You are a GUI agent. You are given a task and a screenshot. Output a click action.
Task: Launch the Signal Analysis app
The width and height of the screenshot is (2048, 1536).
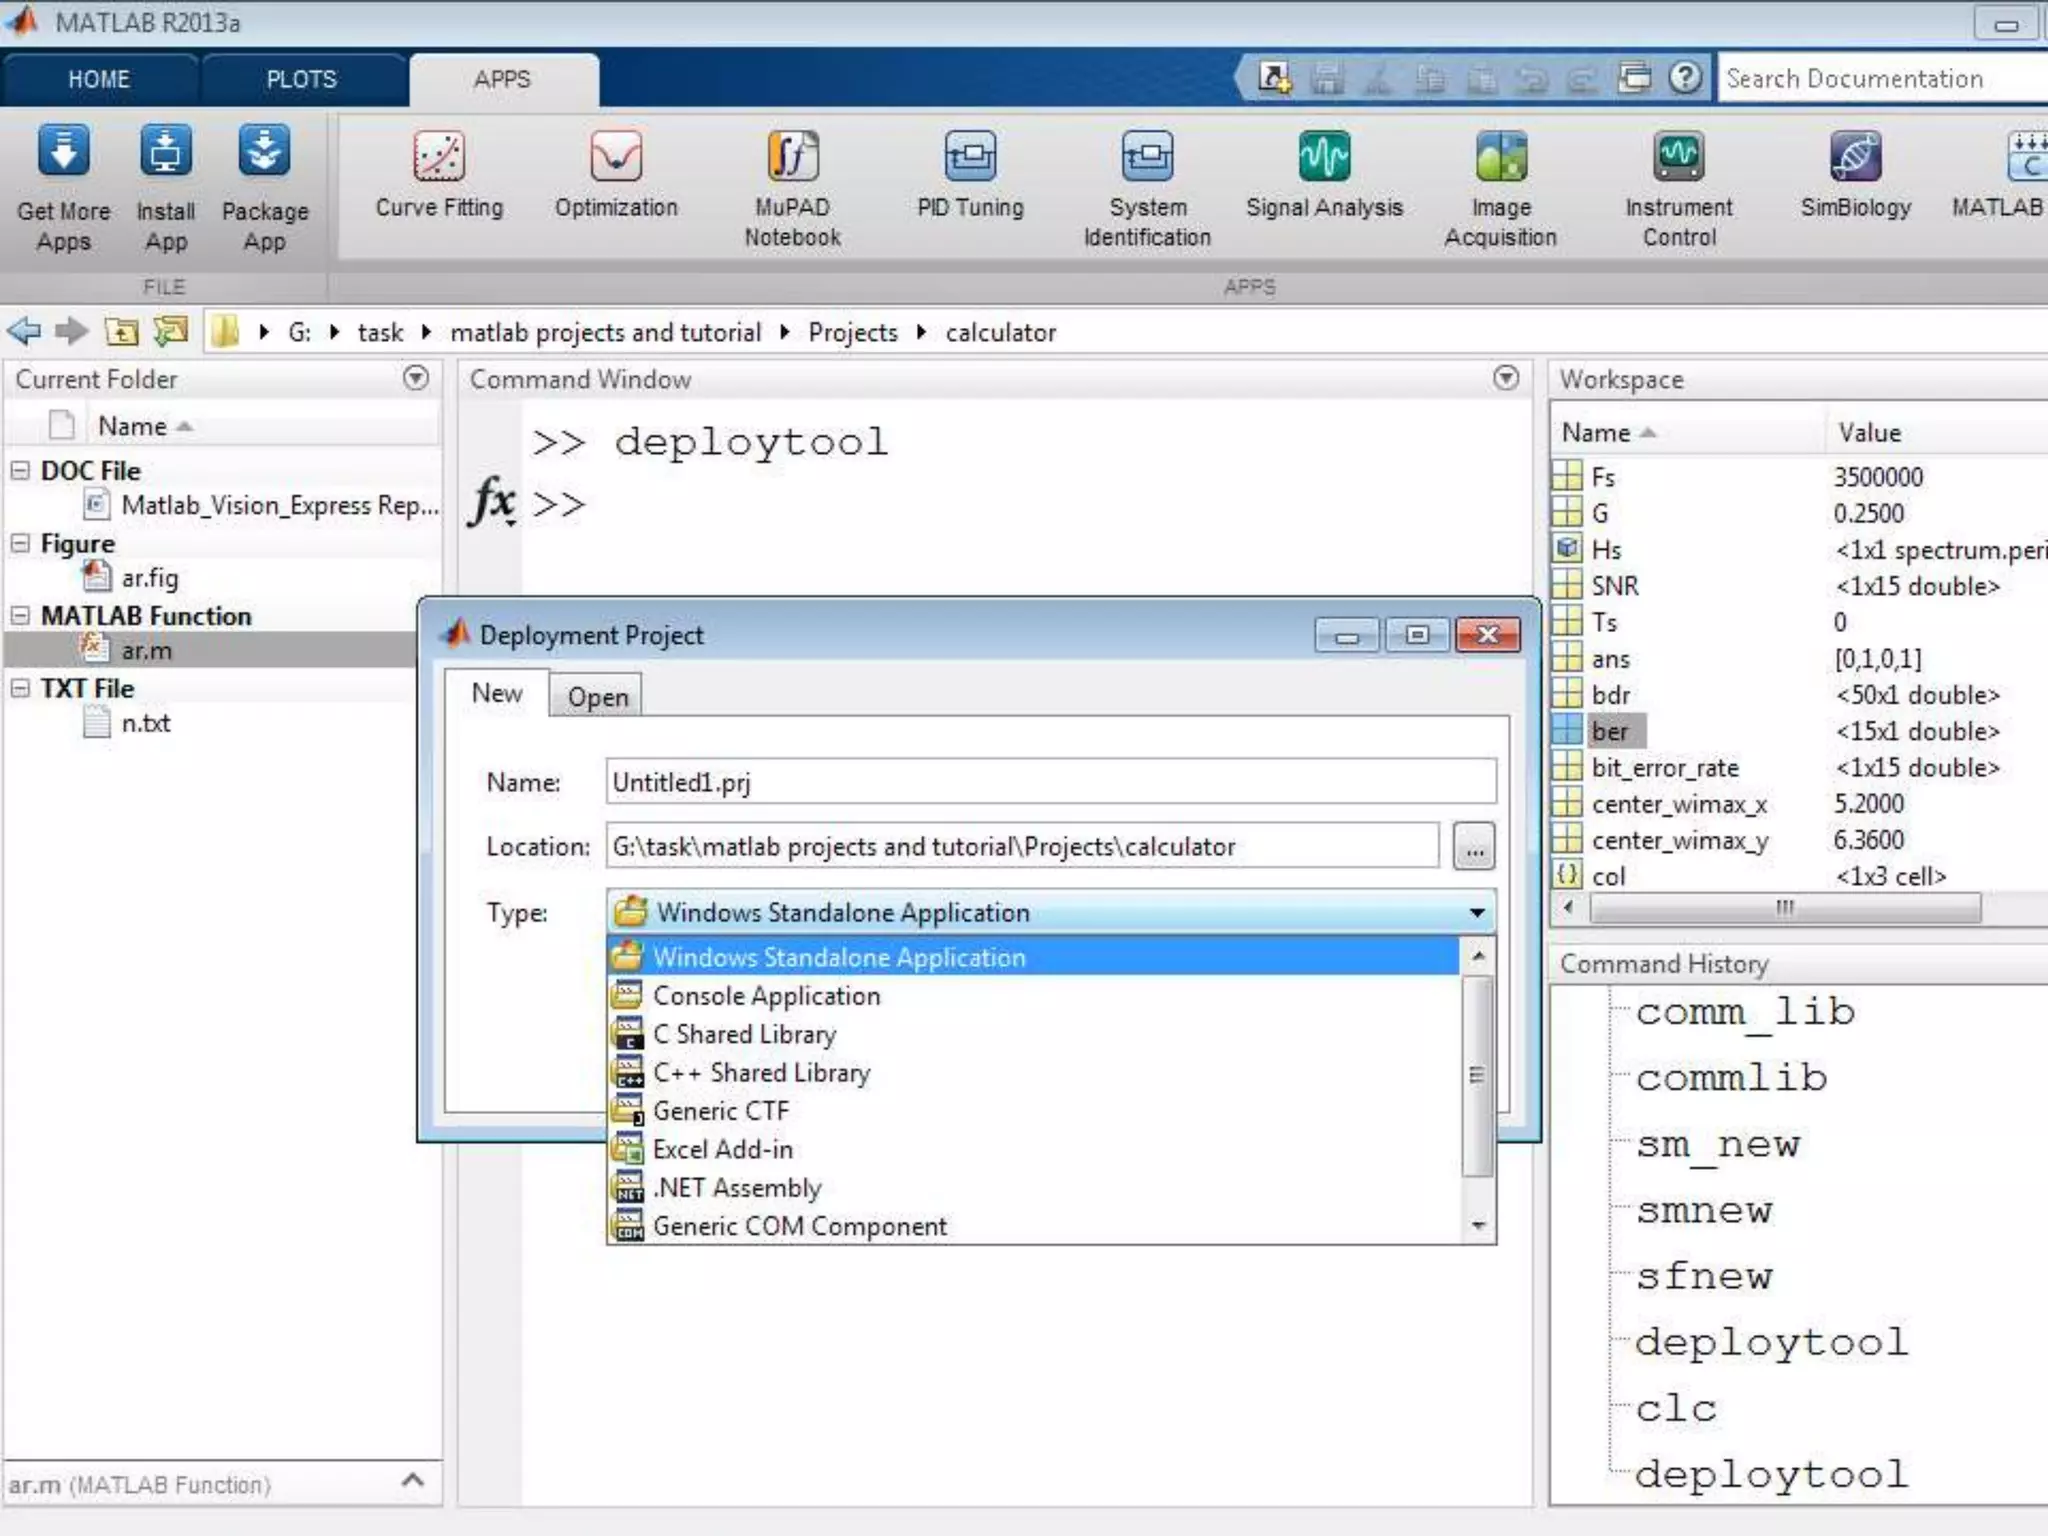[1324, 175]
